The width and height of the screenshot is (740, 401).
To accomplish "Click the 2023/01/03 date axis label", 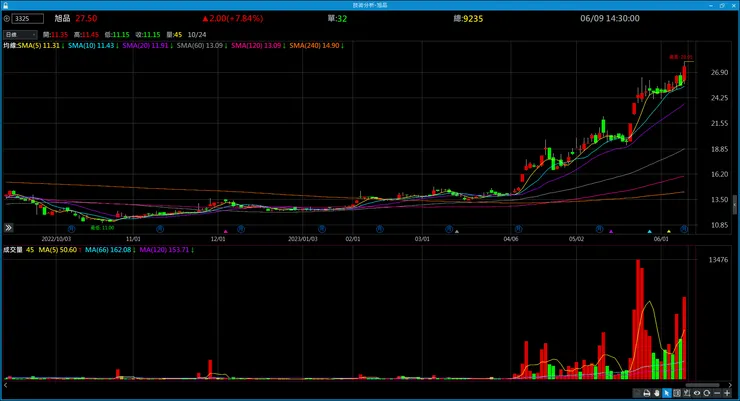I will coord(303,239).
